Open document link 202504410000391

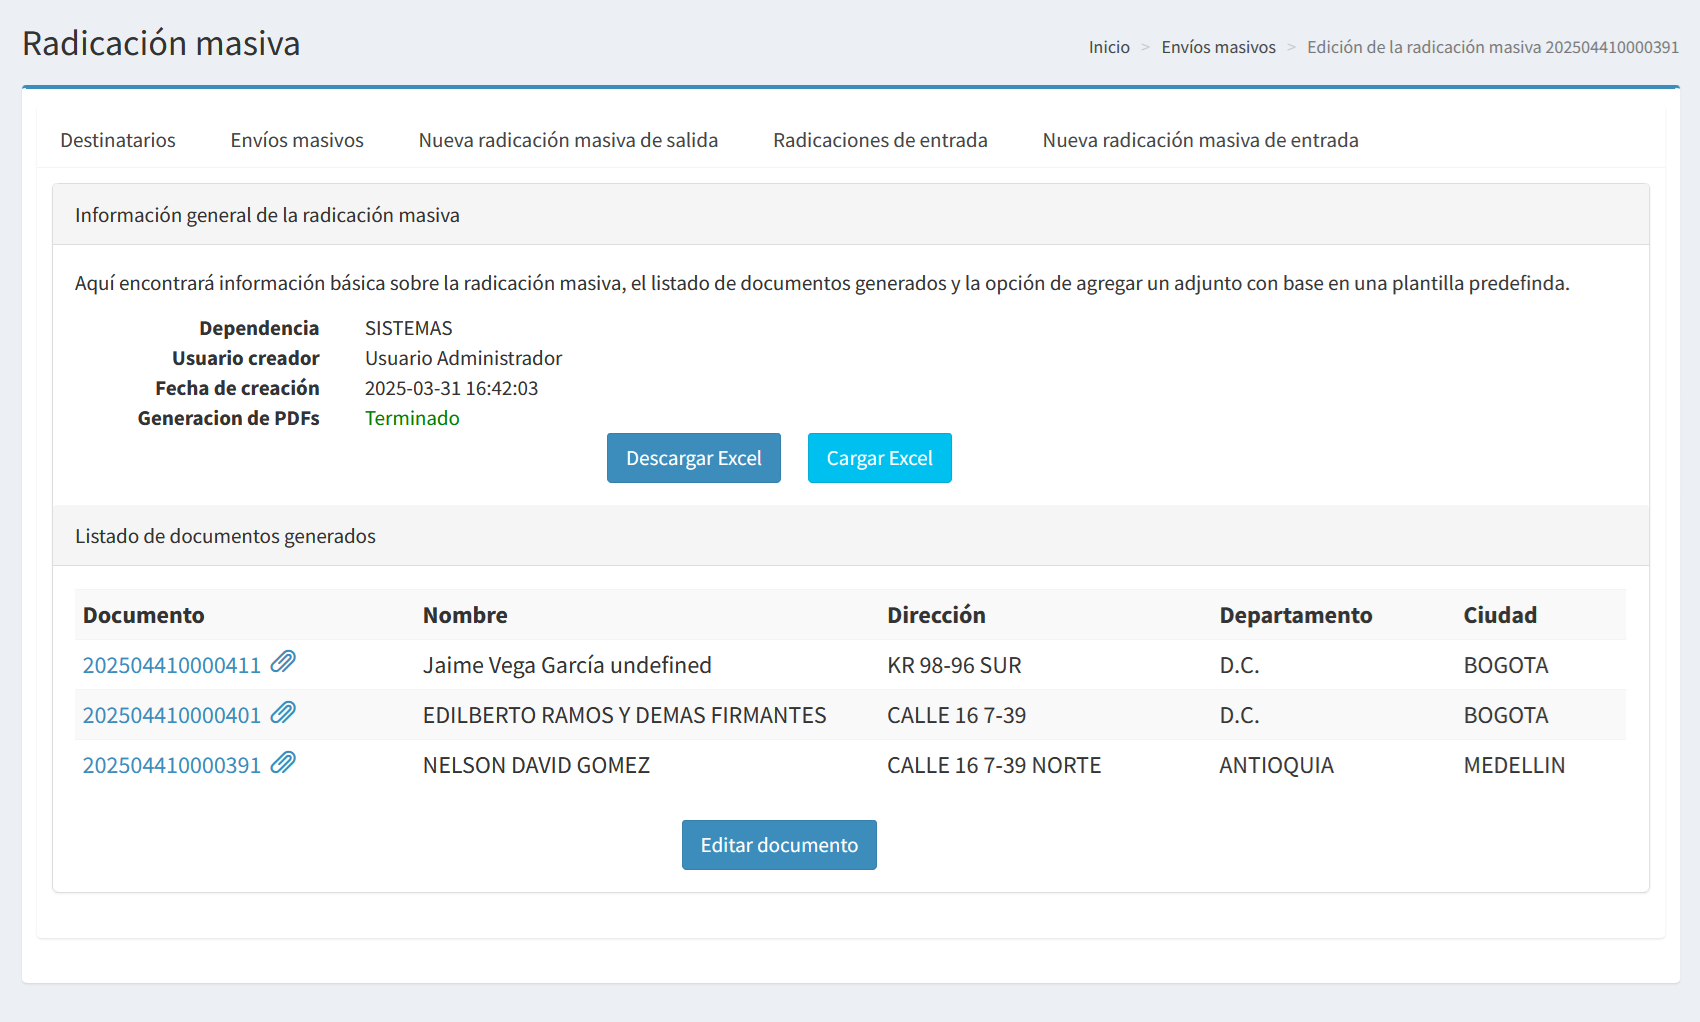(172, 766)
